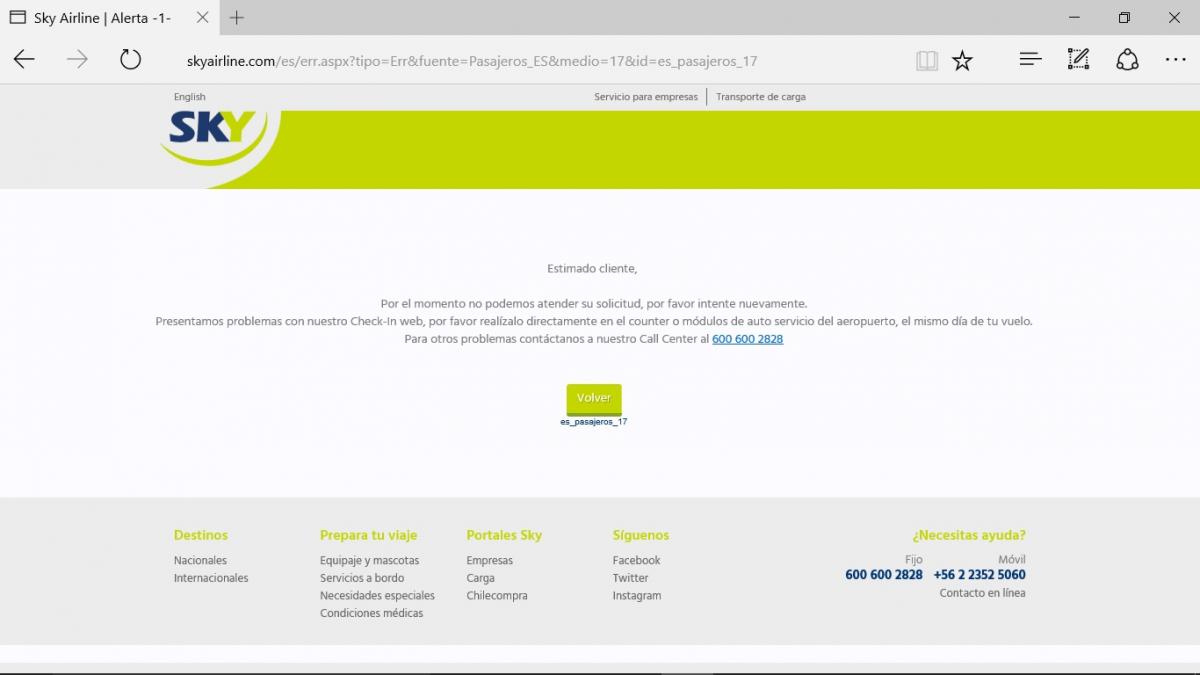Viewport: 1200px width, 675px height.
Task: Select the Sky Airline Alerta tab
Action: [x=100, y=18]
